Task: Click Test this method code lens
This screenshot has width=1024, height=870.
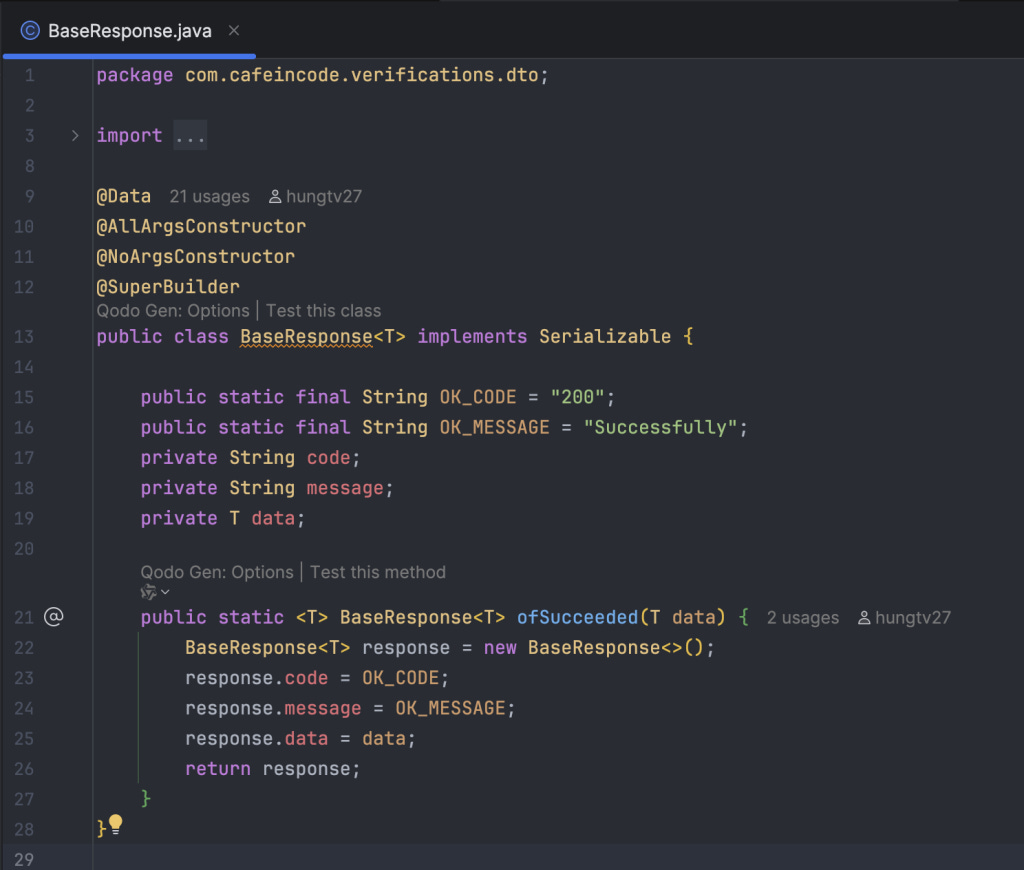Action: coord(377,572)
